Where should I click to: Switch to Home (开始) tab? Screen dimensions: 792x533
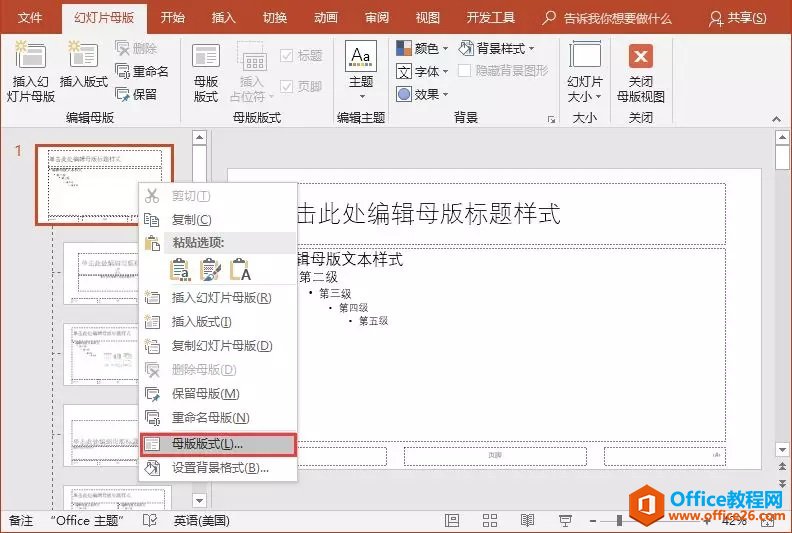click(x=172, y=18)
